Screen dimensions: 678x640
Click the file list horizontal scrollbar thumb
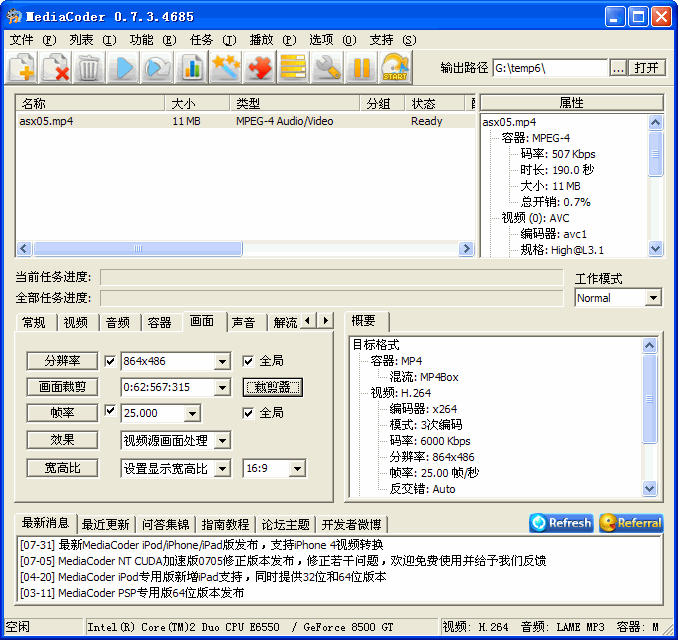click(138, 249)
